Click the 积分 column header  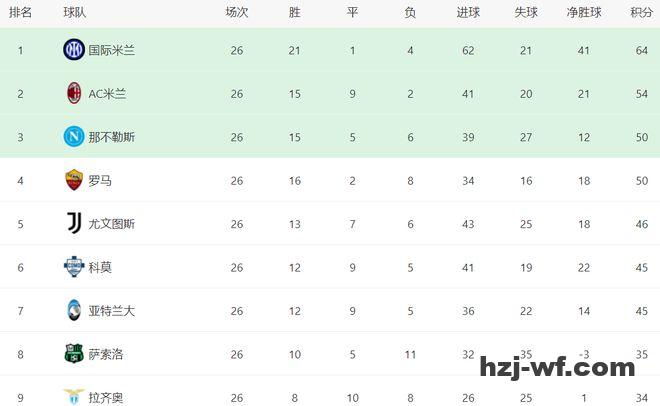641,13
